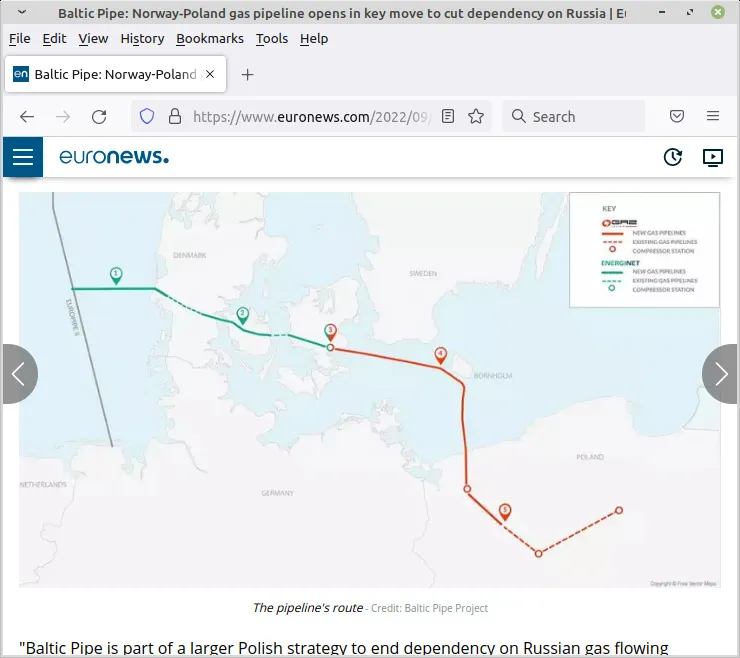This screenshot has width=740, height=658.
Task: Go back to the previous page
Action: tap(27, 117)
